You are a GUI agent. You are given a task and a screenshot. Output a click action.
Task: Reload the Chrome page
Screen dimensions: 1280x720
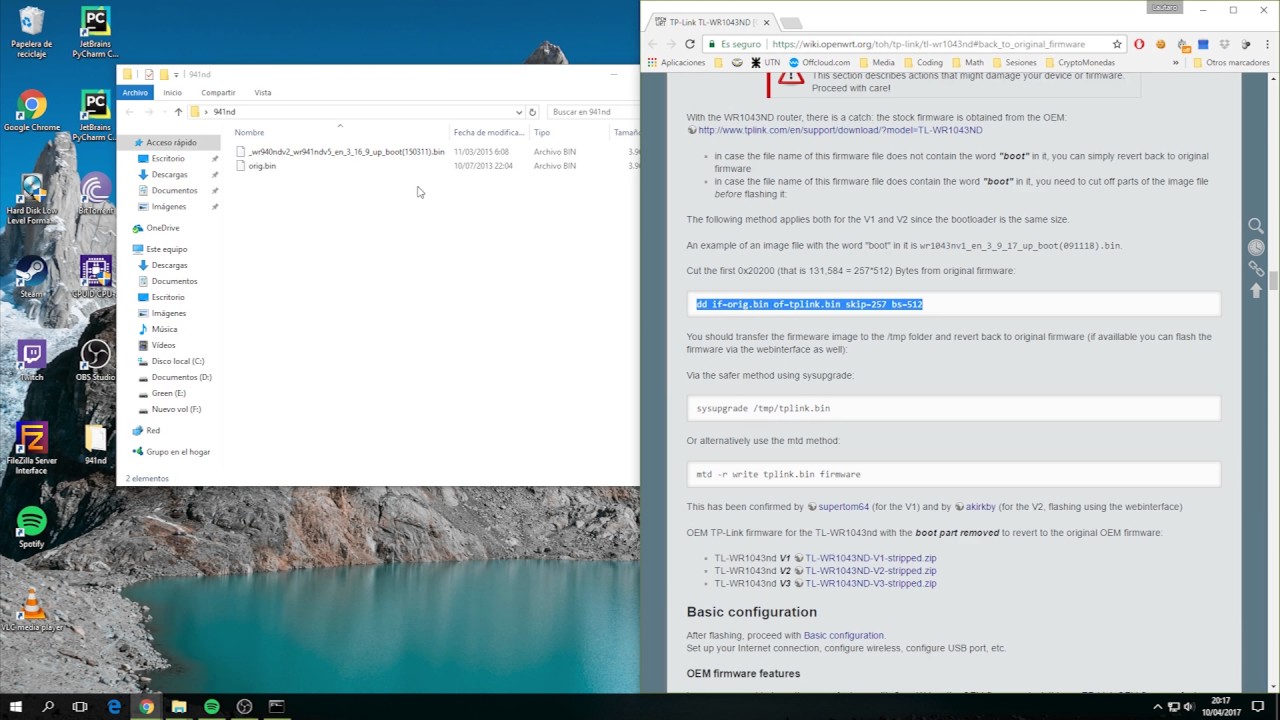click(x=690, y=44)
